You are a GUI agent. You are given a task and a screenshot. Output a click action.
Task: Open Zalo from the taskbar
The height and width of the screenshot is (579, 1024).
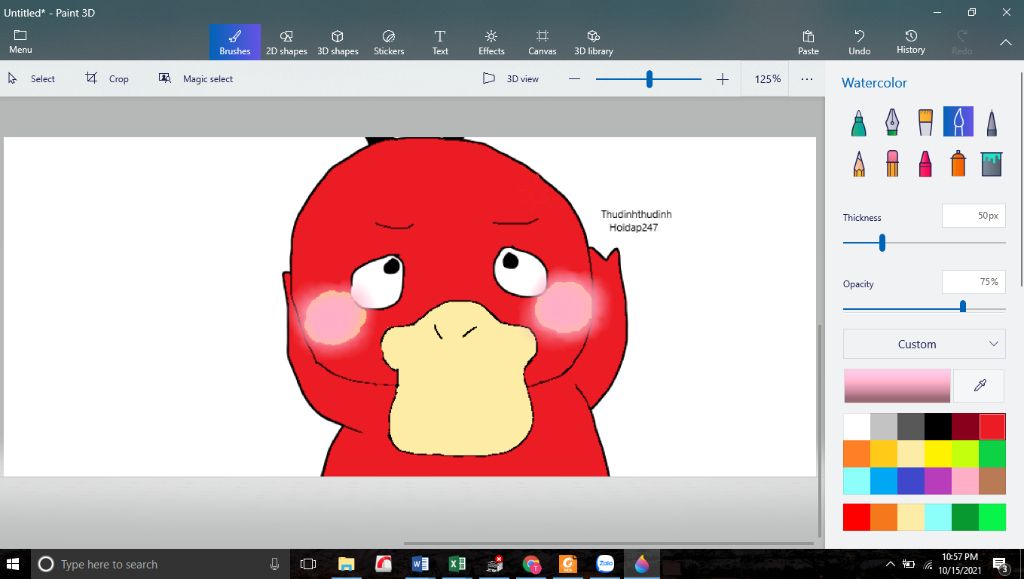pos(605,564)
